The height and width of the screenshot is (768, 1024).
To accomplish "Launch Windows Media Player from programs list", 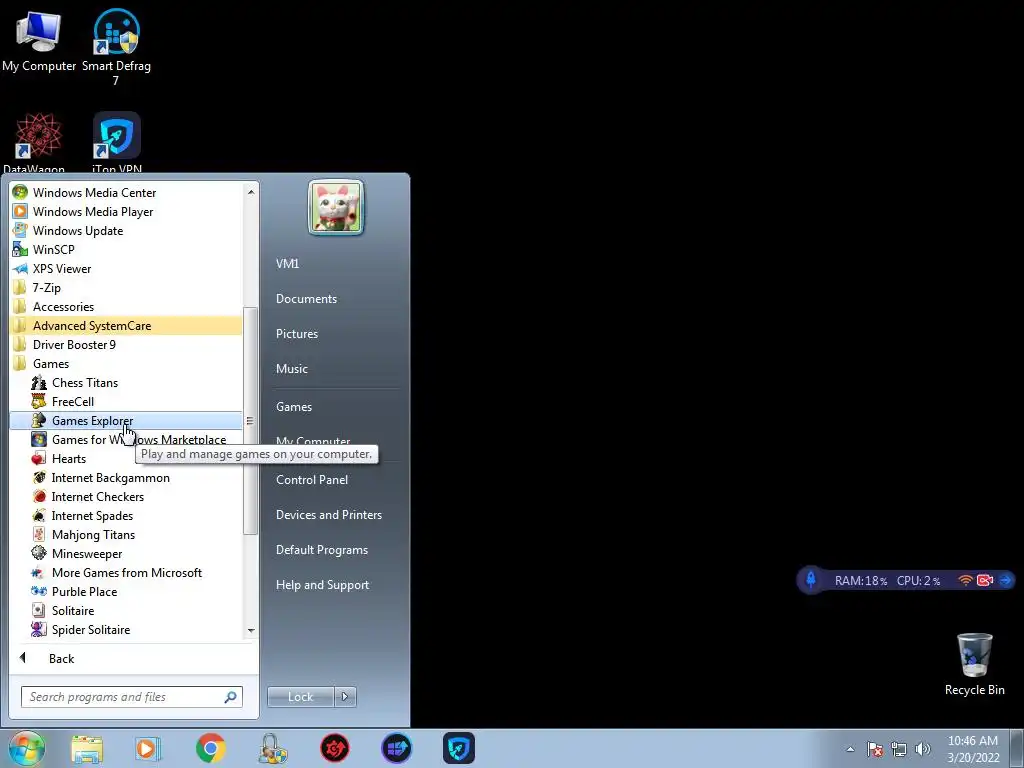I will coord(126,212).
